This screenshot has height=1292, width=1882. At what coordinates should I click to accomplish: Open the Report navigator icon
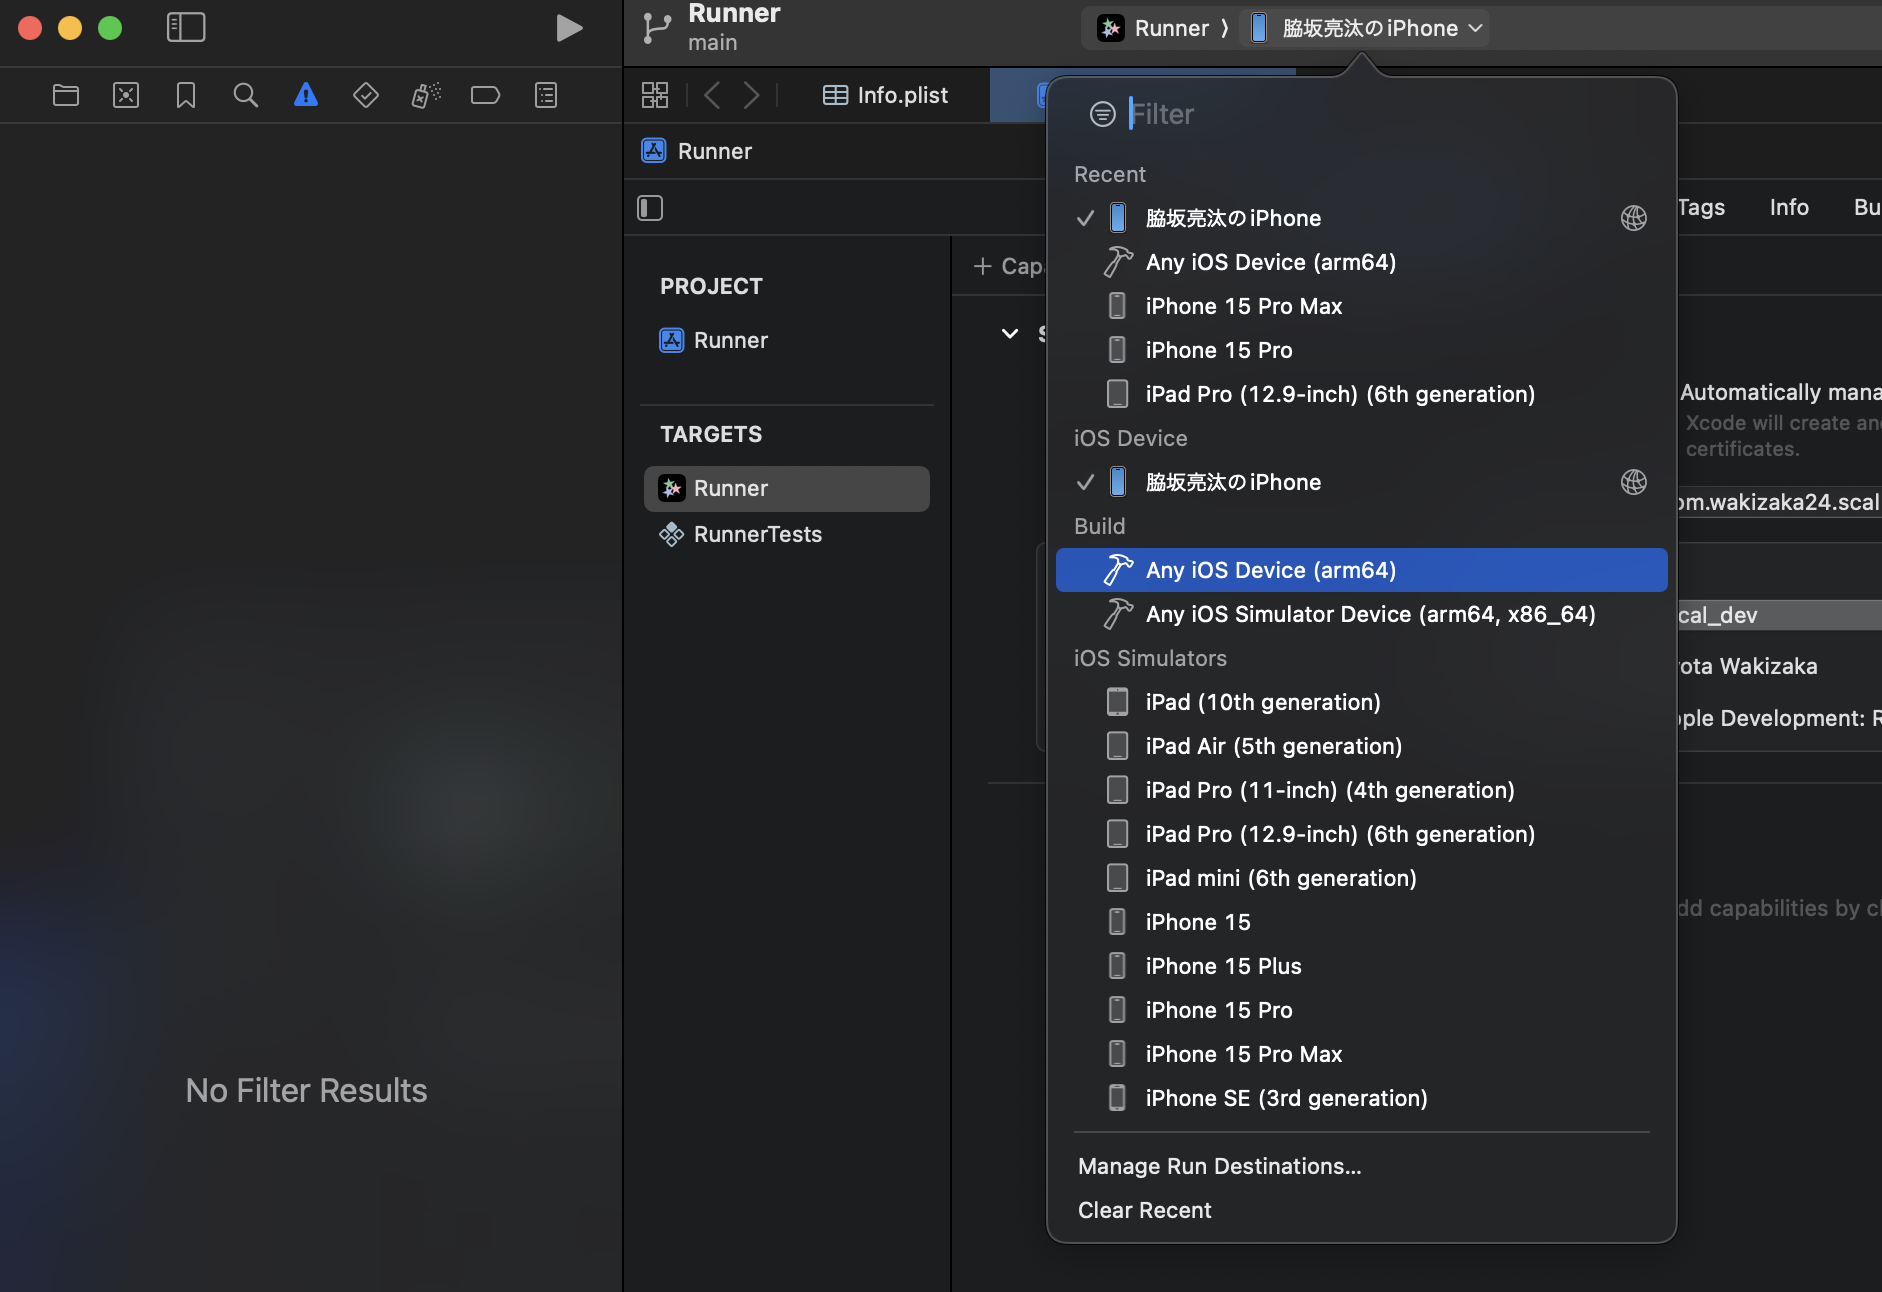tap(546, 95)
